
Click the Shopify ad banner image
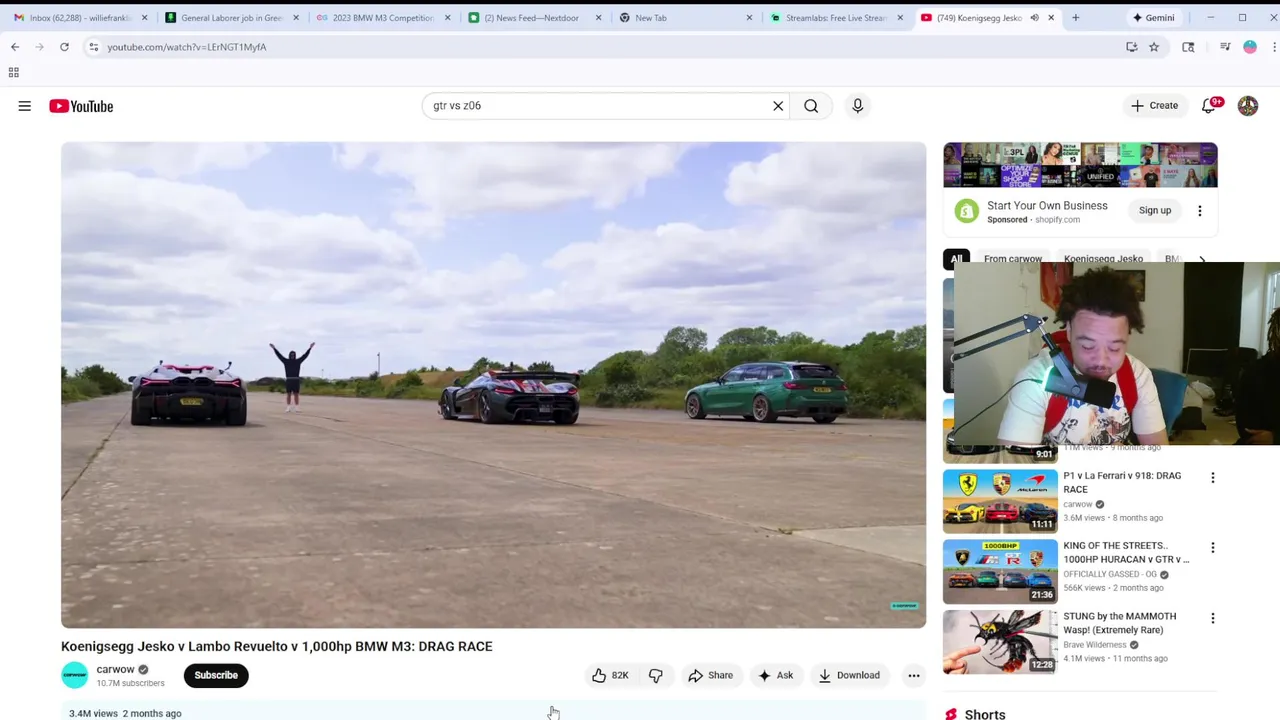coord(1080,165)
